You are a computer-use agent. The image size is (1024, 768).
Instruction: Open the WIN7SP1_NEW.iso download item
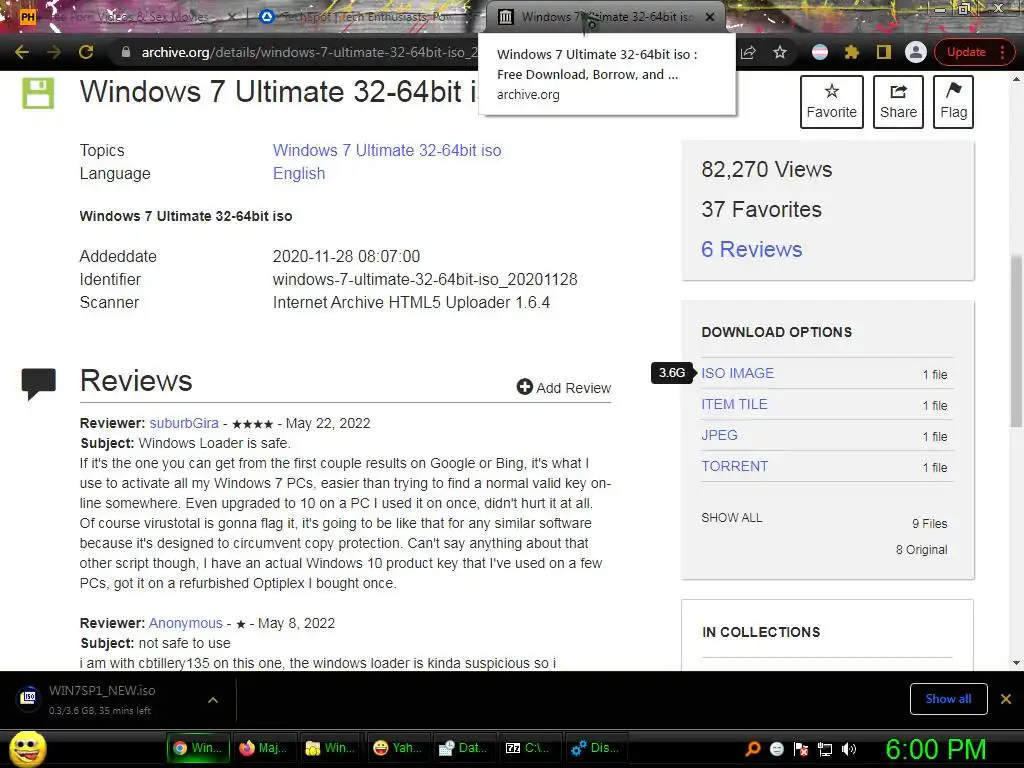tap(101, 699)
